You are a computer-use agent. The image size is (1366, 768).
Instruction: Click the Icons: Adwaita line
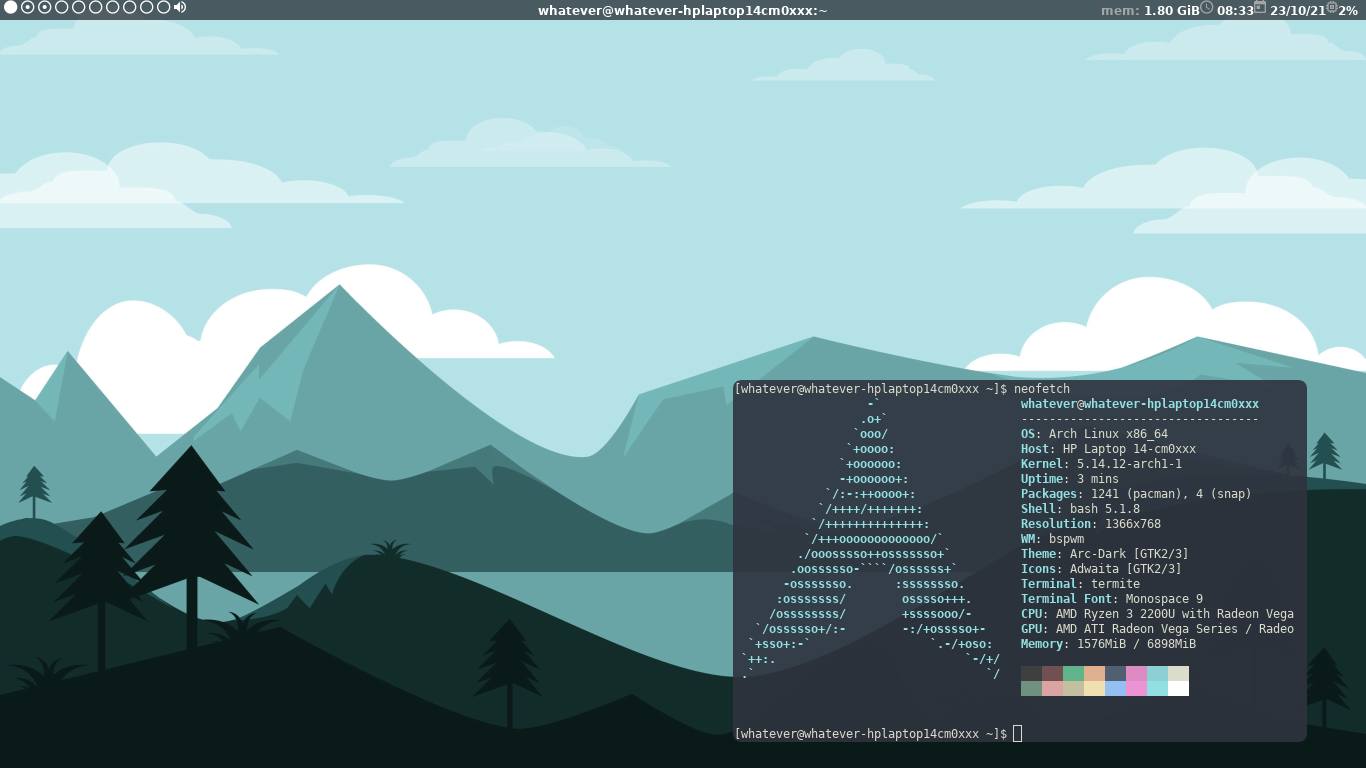coord(1101,569)
